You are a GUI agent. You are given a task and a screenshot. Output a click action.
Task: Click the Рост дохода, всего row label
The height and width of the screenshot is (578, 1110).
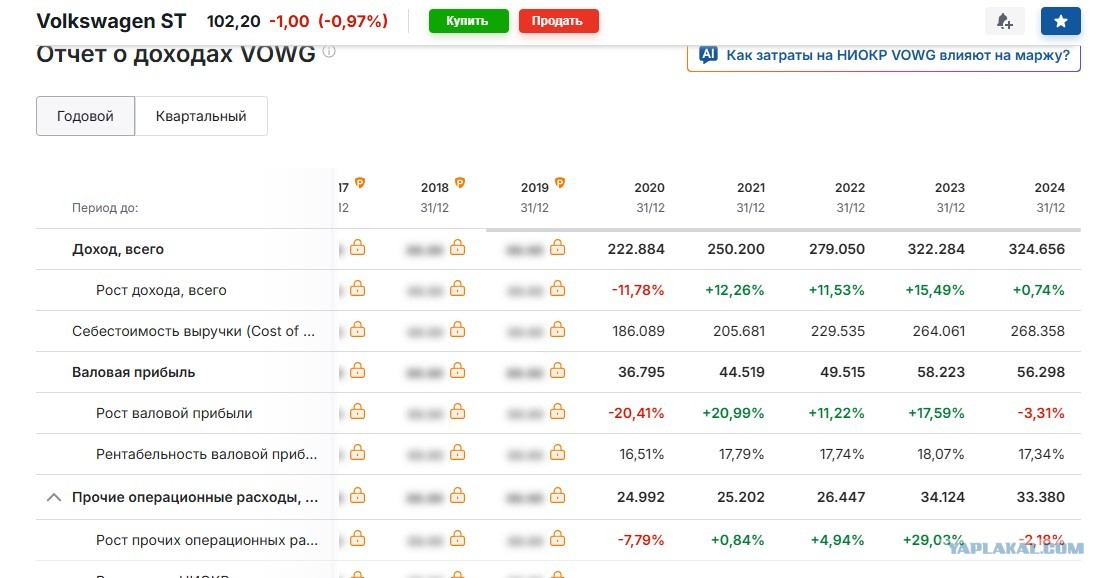[161, 290]
